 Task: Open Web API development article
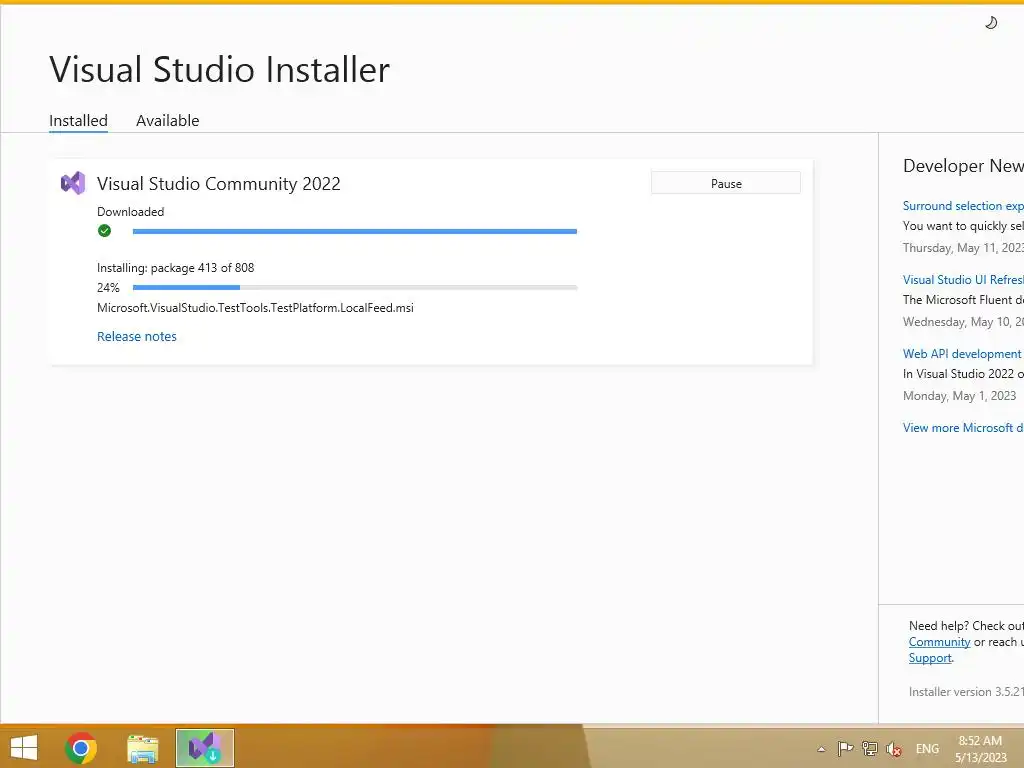[963, 353]
